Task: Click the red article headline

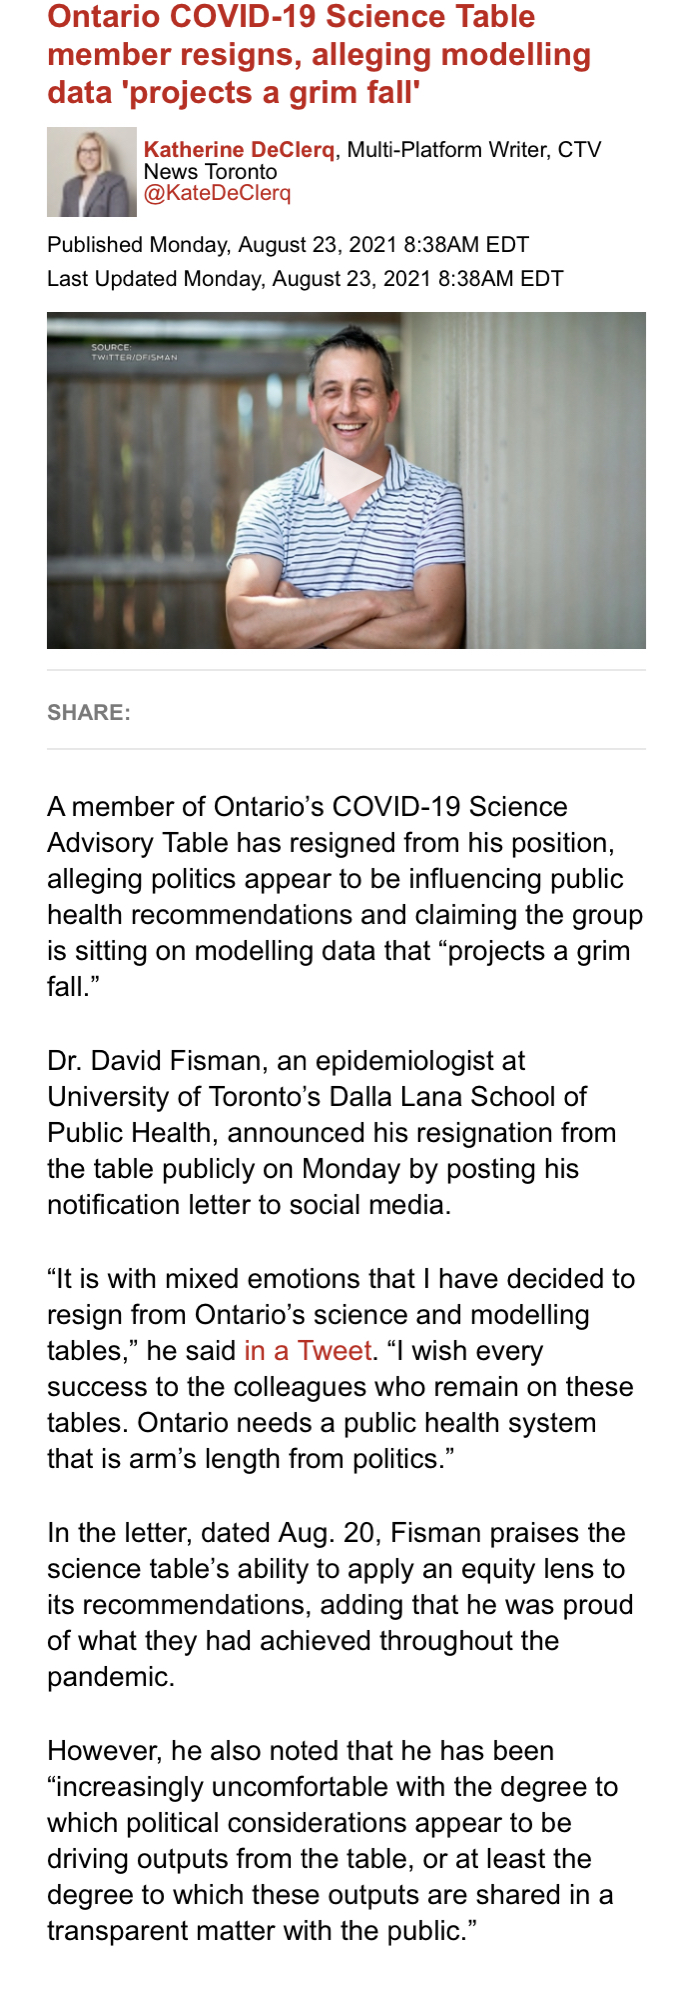Action: (x=319, y=55)
